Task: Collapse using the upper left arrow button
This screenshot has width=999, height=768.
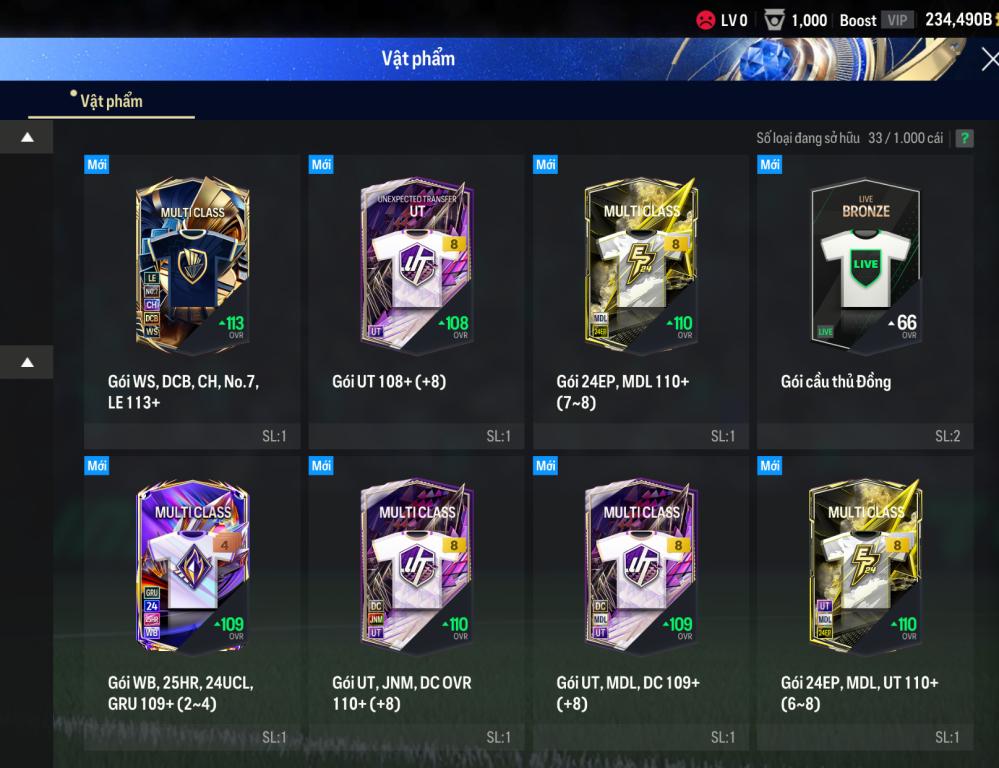Action: point(27,137)
